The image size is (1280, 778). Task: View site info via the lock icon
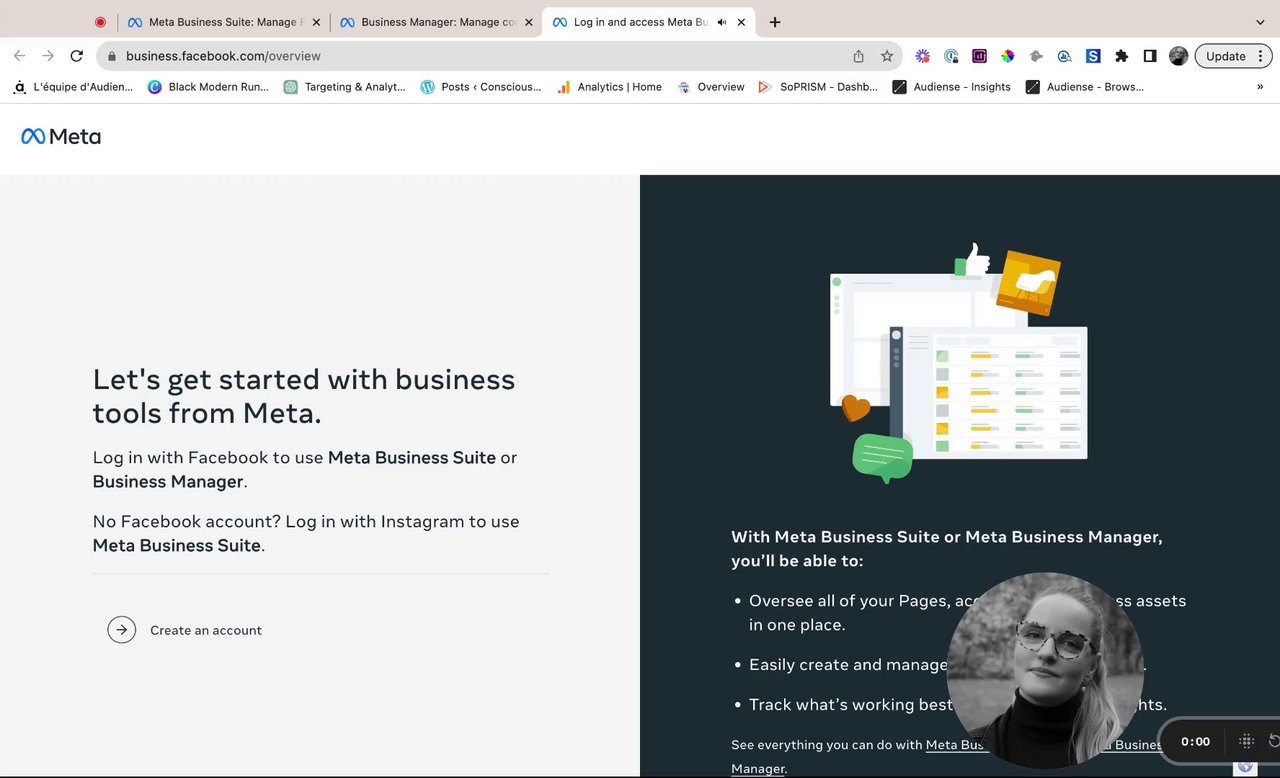[x=112, y=57]
